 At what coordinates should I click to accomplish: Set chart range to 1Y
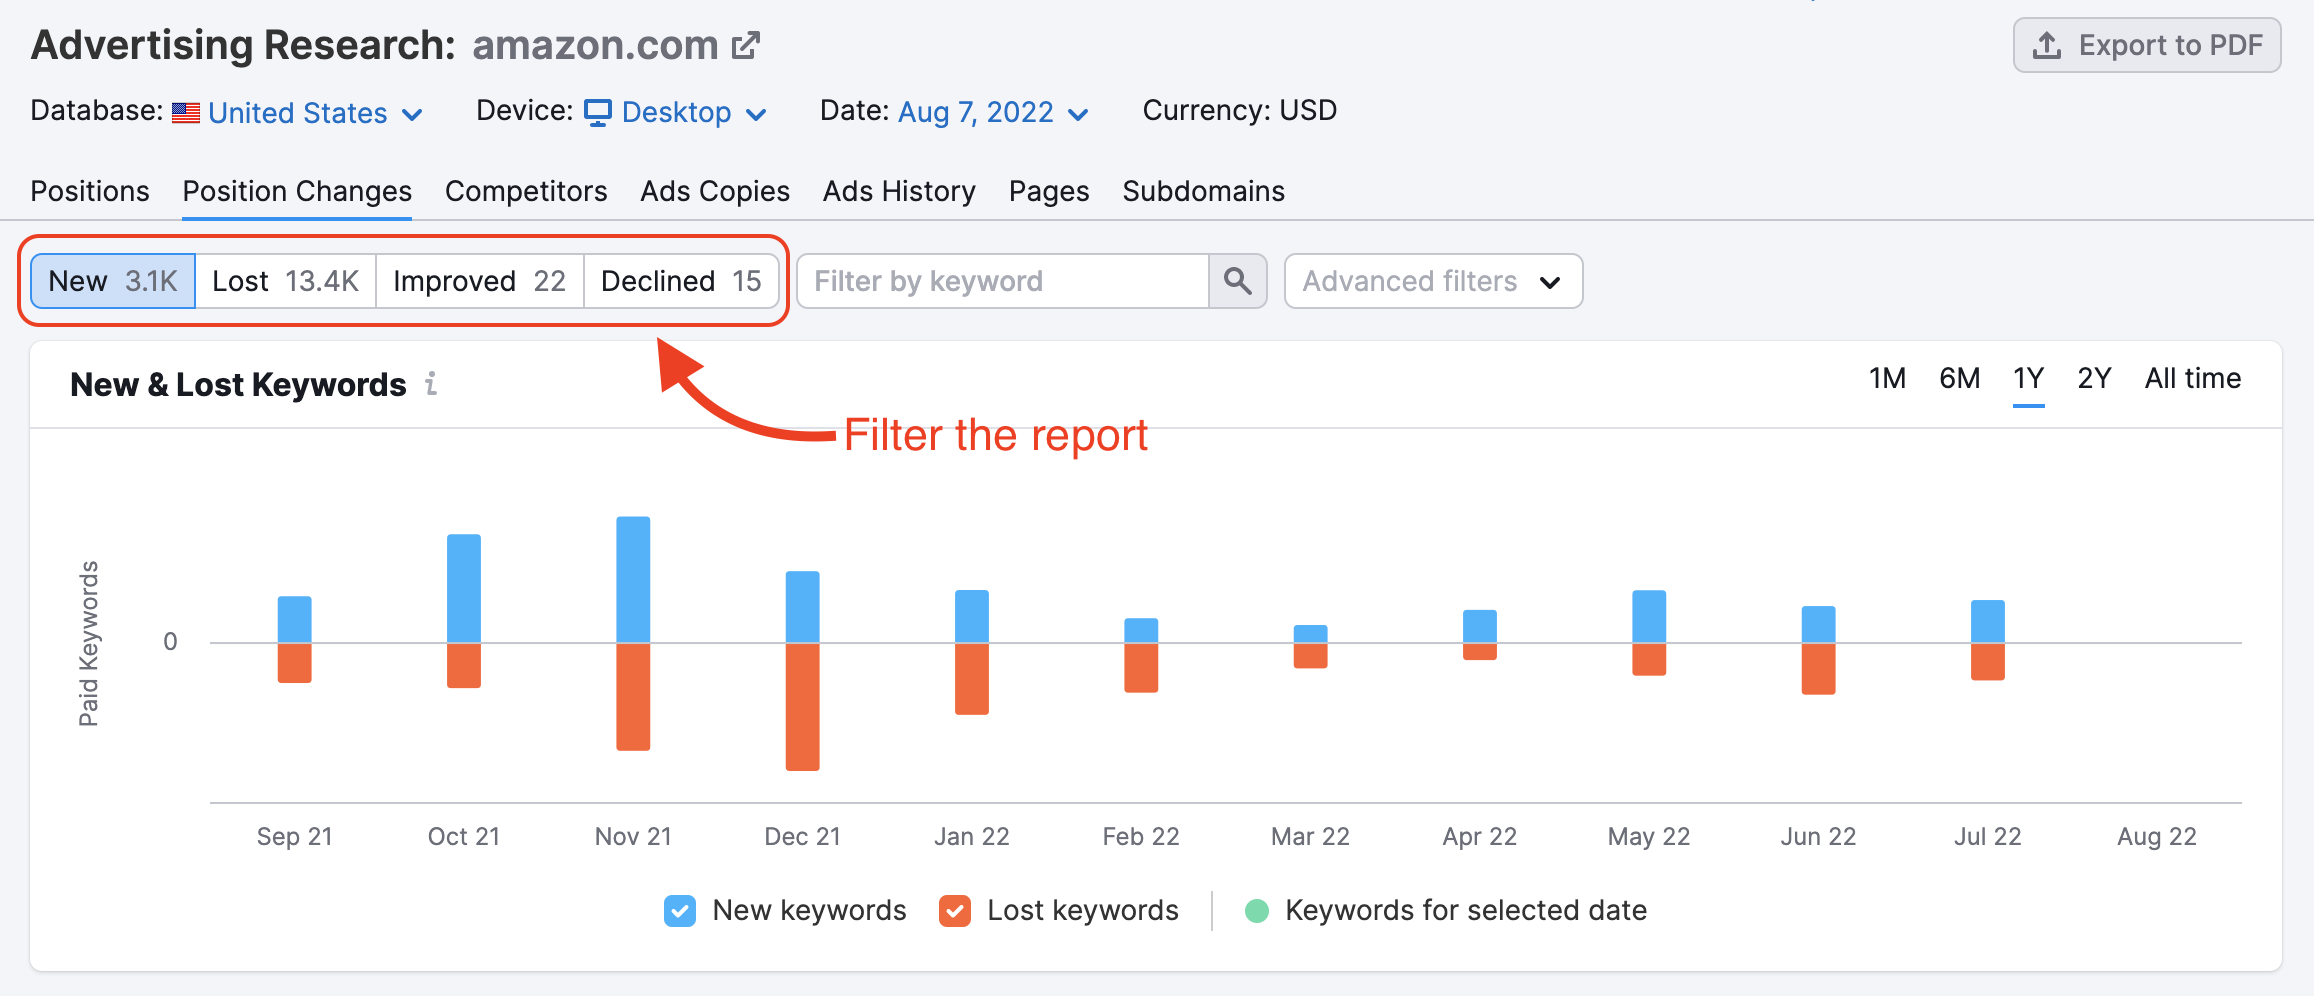(x=2028, y=379)
